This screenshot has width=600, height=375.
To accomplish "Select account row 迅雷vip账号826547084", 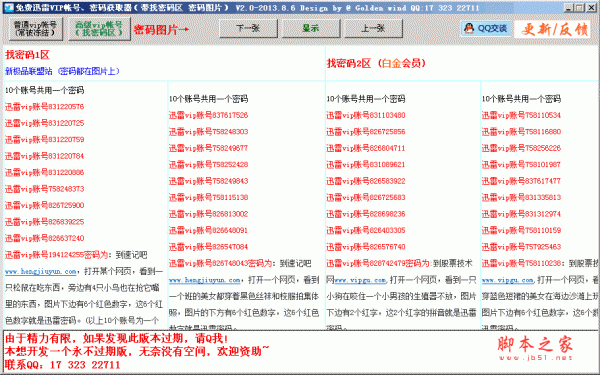I will (x=209, y=247).
